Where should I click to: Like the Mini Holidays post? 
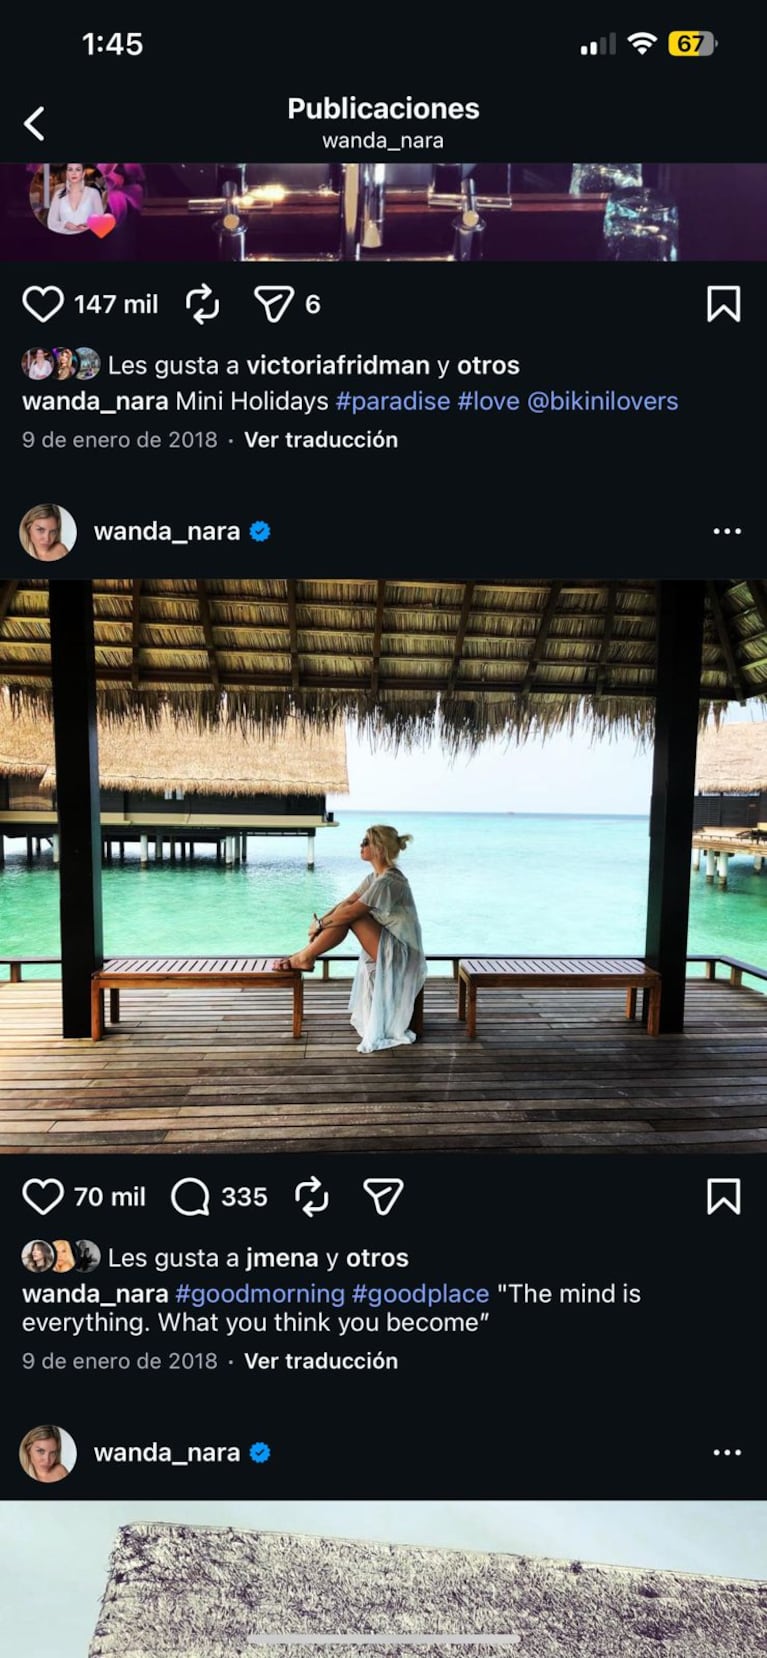pyautogui.click(x=44, y=302)
